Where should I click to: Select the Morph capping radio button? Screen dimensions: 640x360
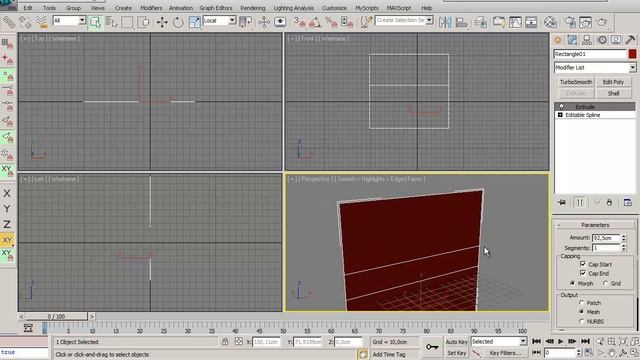(x=572, y=283)
